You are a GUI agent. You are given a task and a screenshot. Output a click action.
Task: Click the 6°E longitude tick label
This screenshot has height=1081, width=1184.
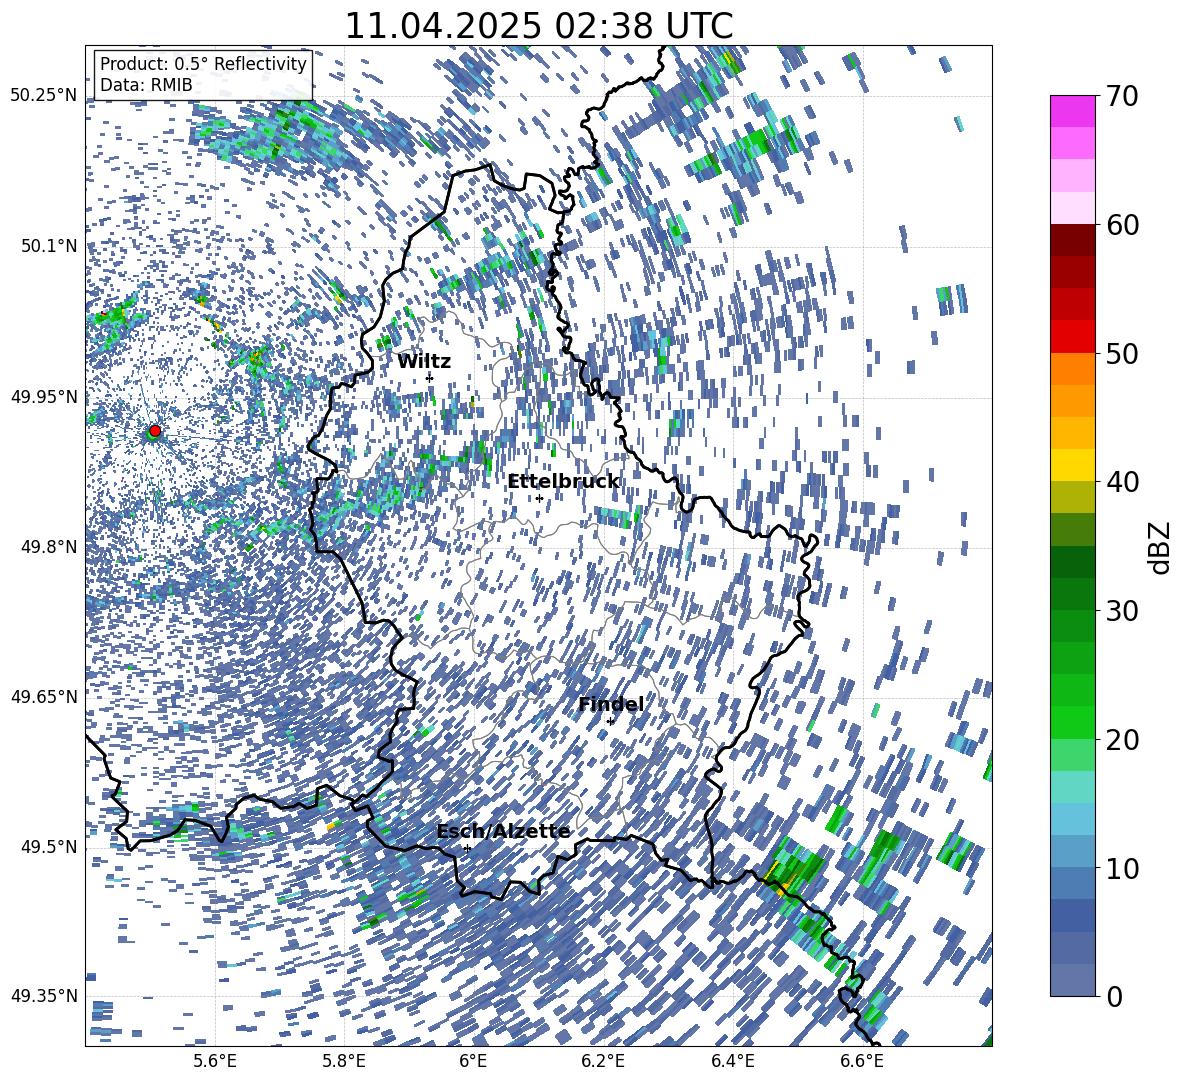pyautogui.click(x=473, y=1061)
